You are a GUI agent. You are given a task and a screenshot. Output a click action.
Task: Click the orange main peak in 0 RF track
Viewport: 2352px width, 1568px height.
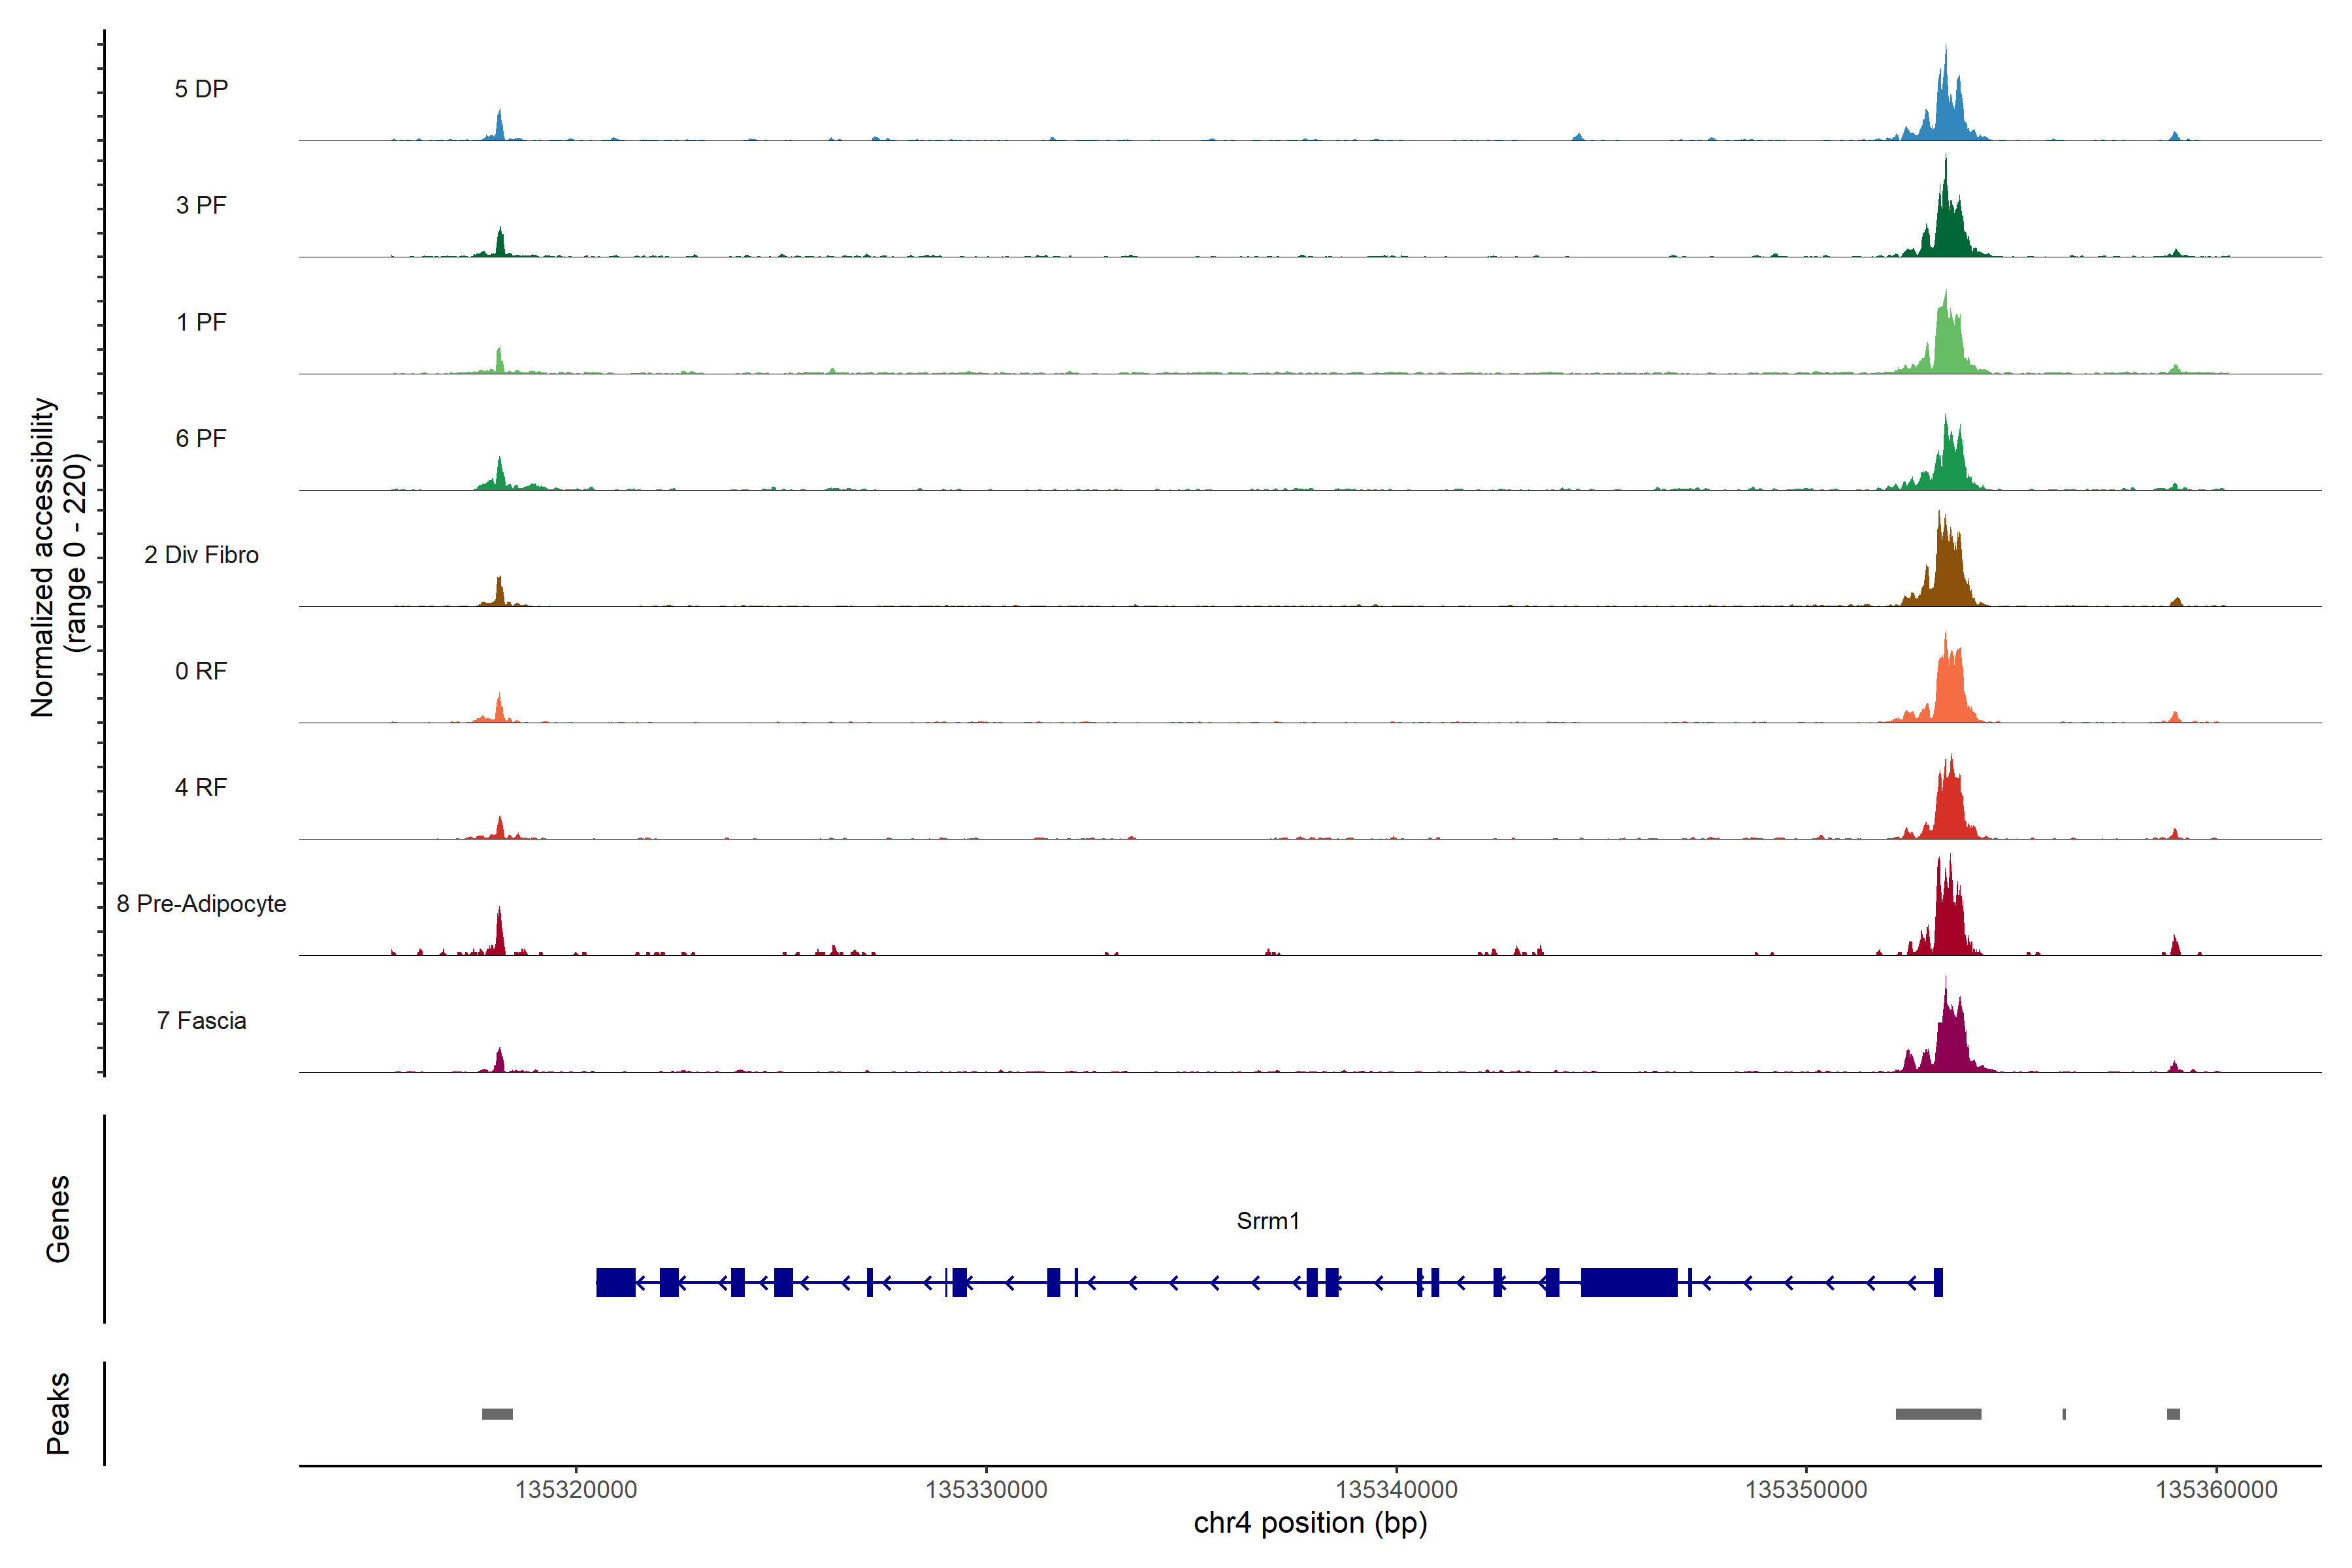pyautogui.click(x=1950, y=690)
